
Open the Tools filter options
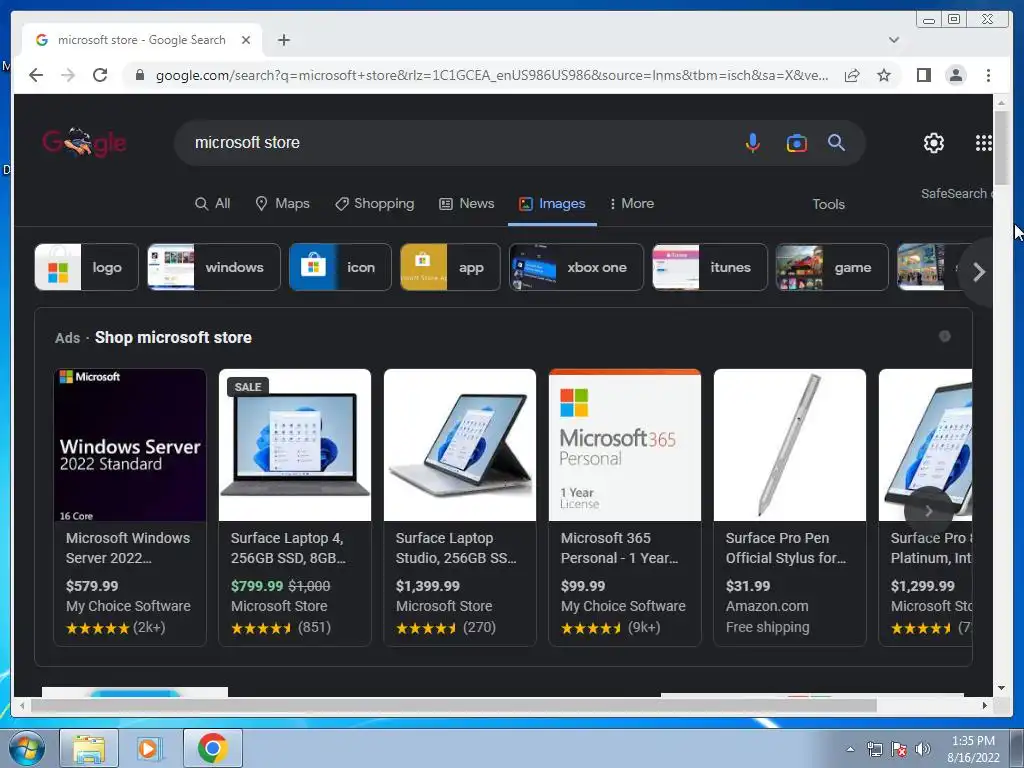(828, 204)
